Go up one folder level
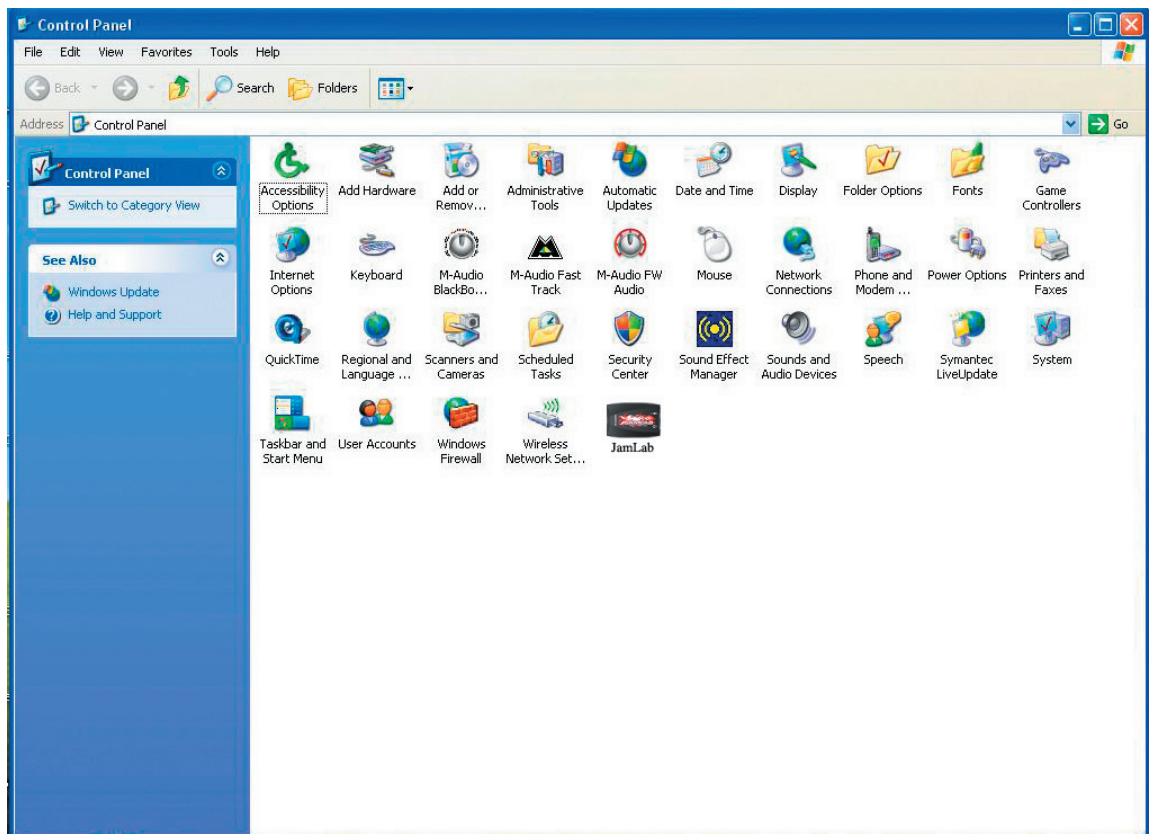Viewport: 1154px width, 840px height. point(179,88)
